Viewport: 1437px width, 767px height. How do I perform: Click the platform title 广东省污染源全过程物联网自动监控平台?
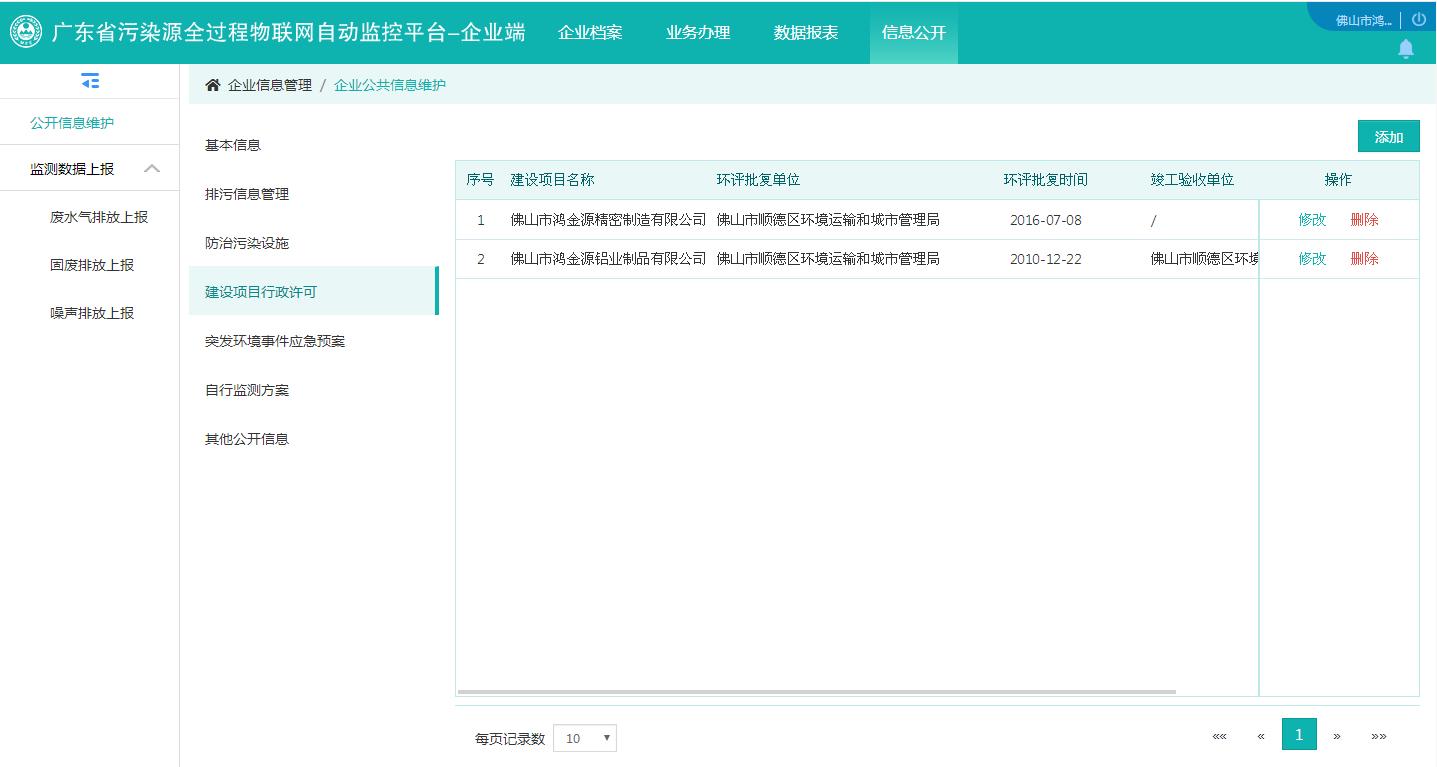288,32
